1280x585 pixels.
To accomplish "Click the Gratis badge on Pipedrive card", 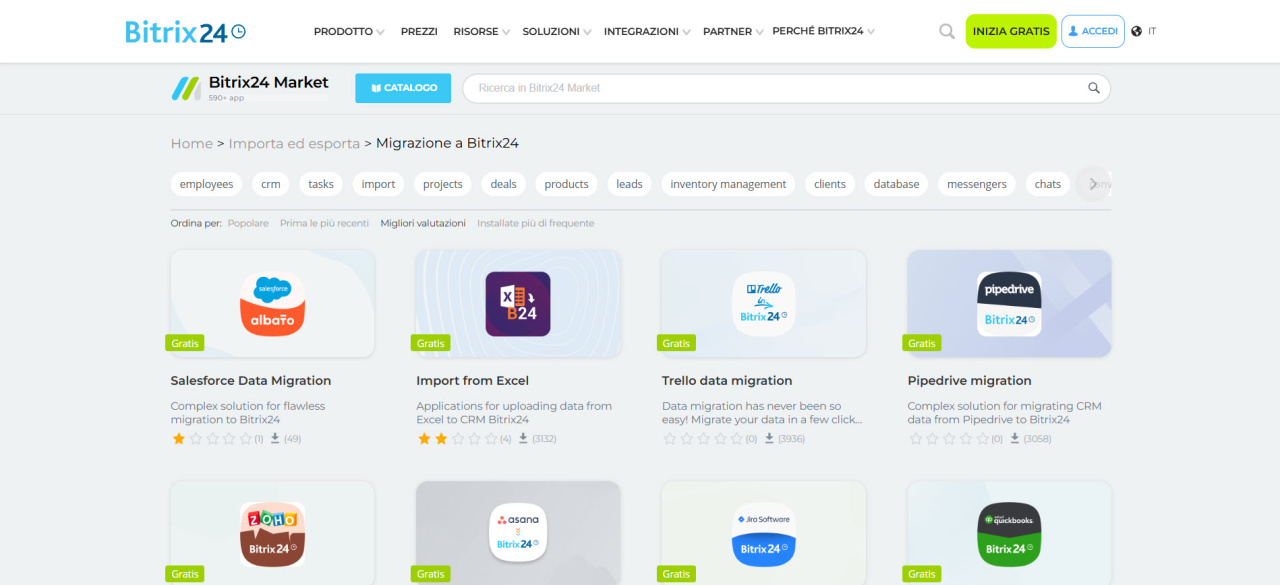I will [922, 343].
